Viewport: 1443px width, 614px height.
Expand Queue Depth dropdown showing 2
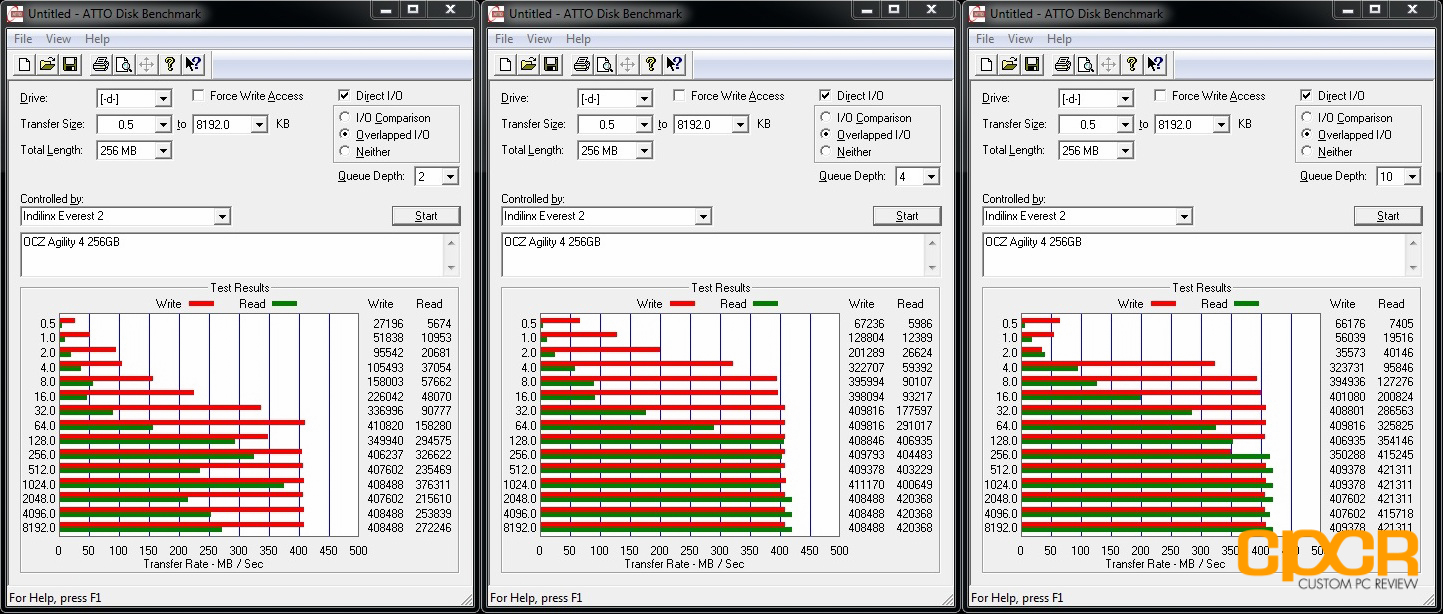[x=450, y=177]
